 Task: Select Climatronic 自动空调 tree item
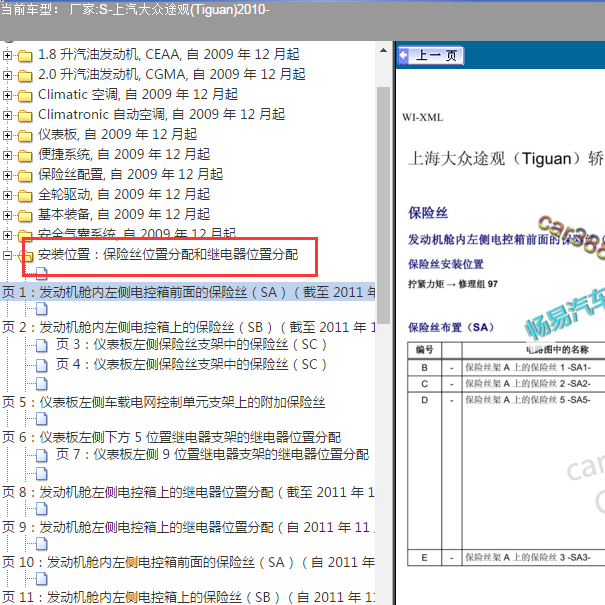(161, 115)
